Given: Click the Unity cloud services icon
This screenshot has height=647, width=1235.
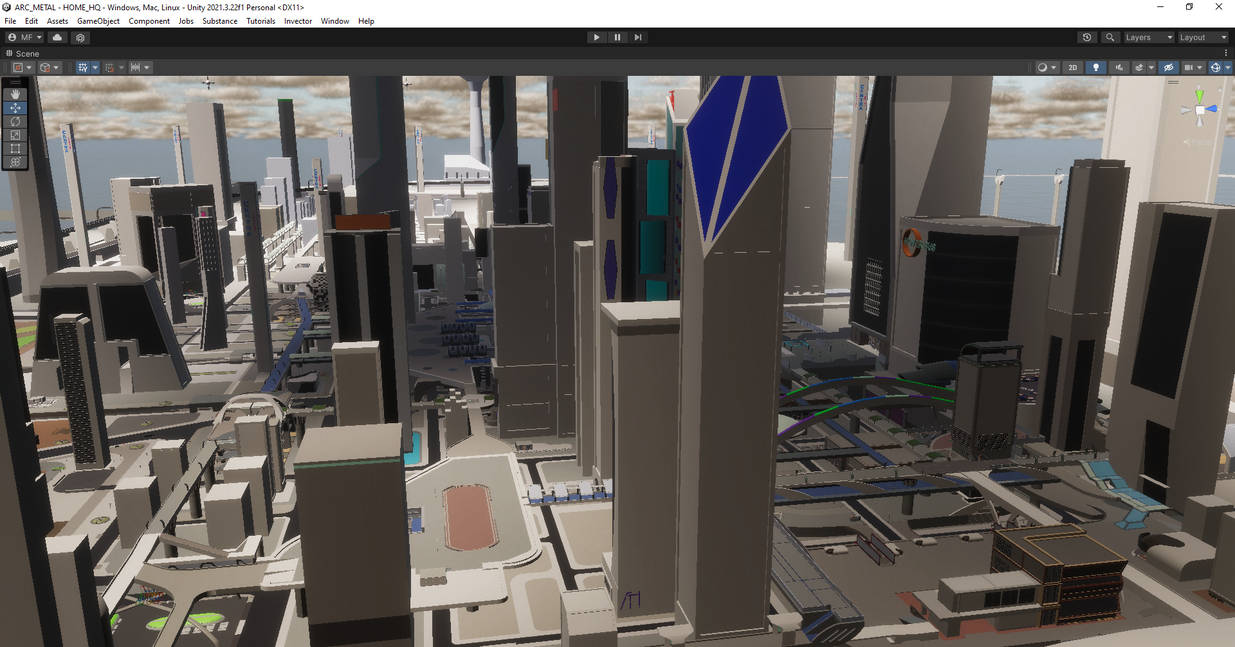Looking at the screenshot, I should (x=57, y=37).
